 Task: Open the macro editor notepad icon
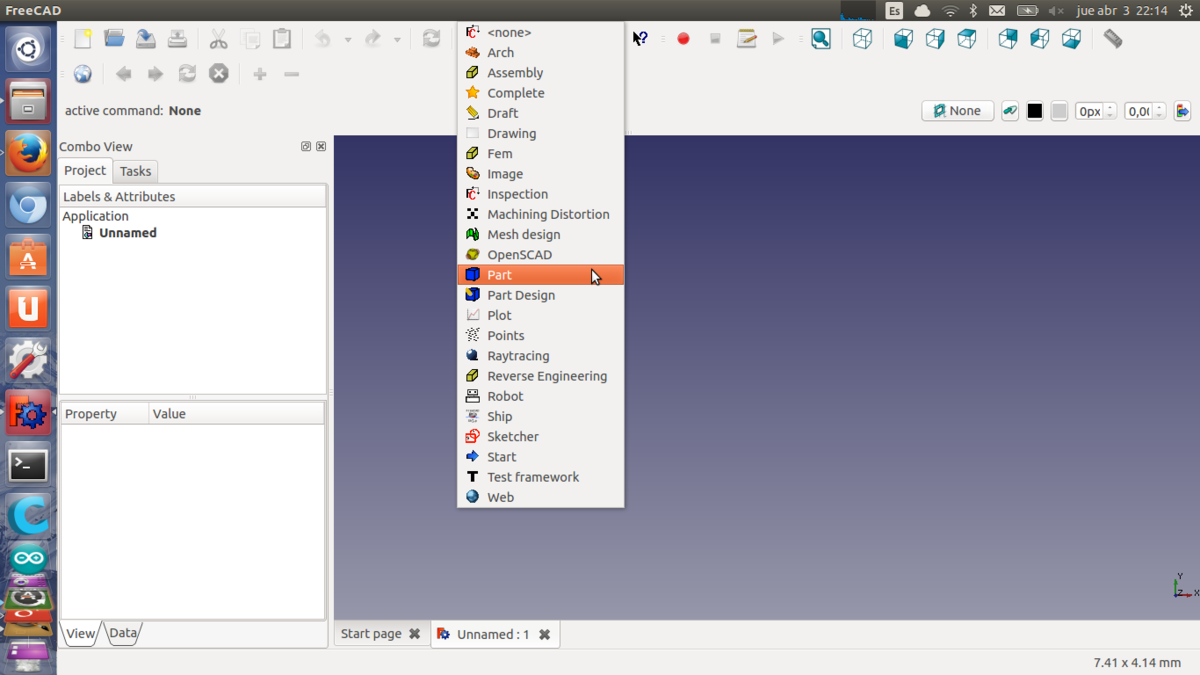[746, 39]
